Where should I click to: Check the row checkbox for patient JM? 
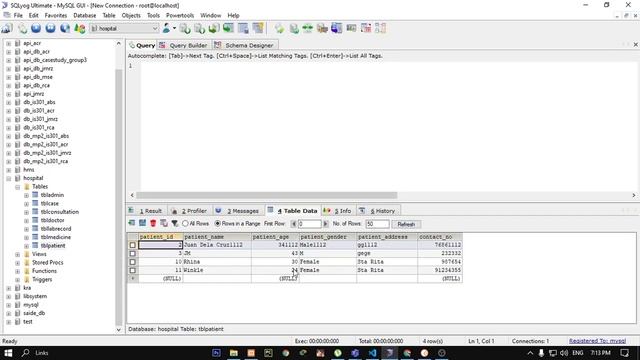(133, 253)
